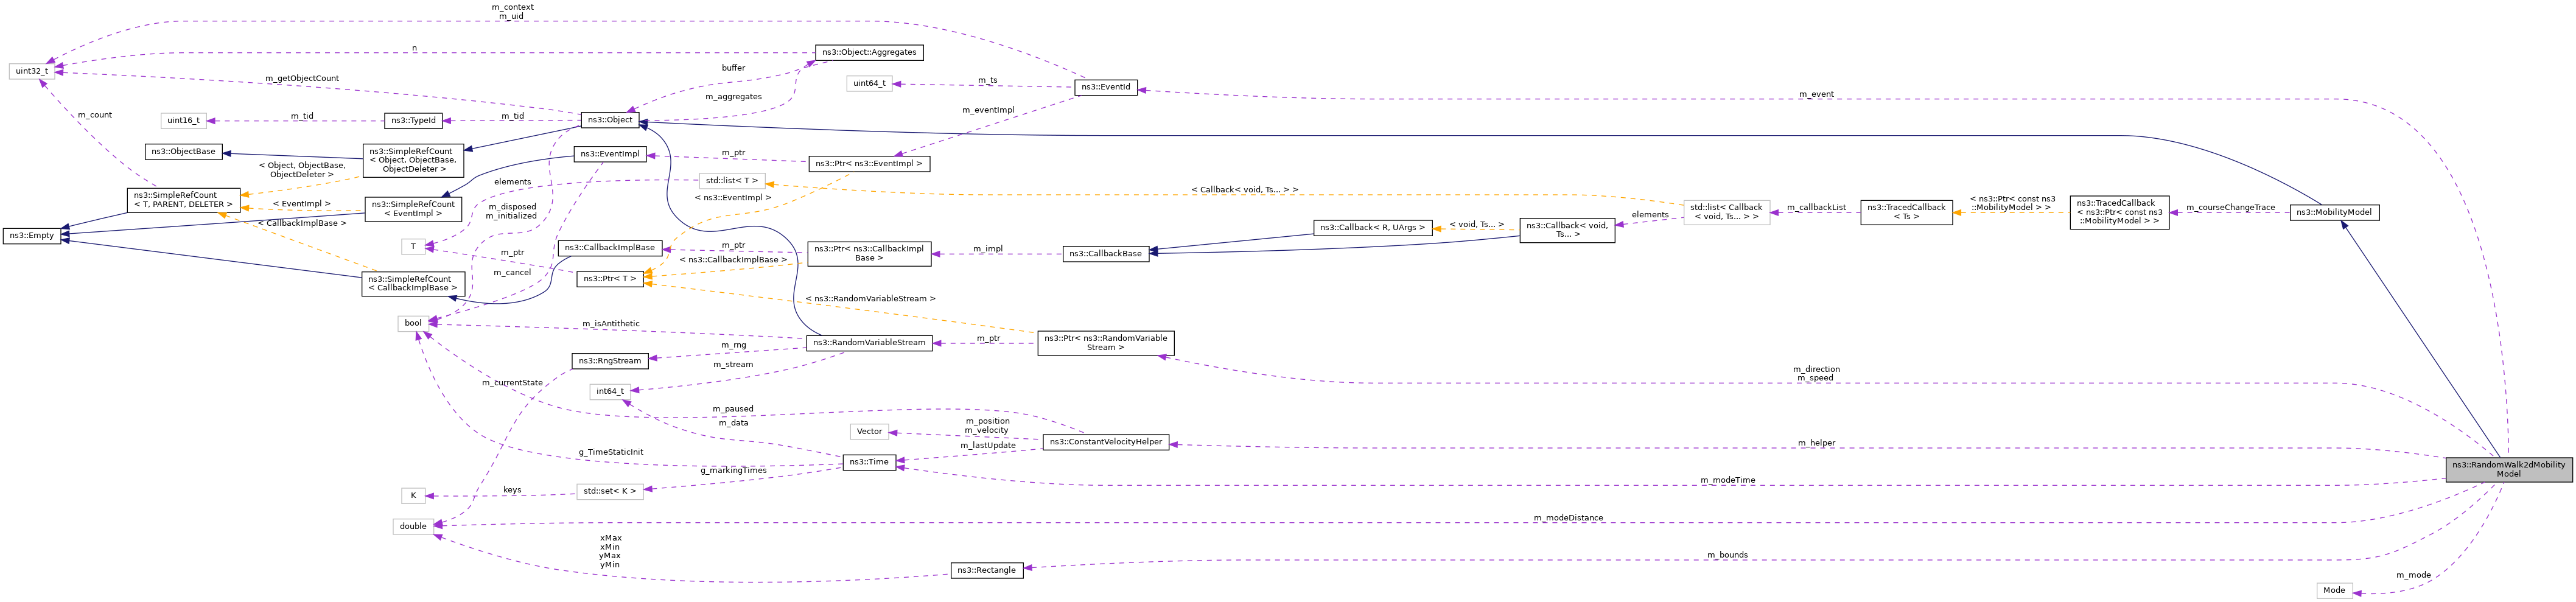
Task: Click the int64_t type node
Action: pyautogui.click(x=609, y=391)
